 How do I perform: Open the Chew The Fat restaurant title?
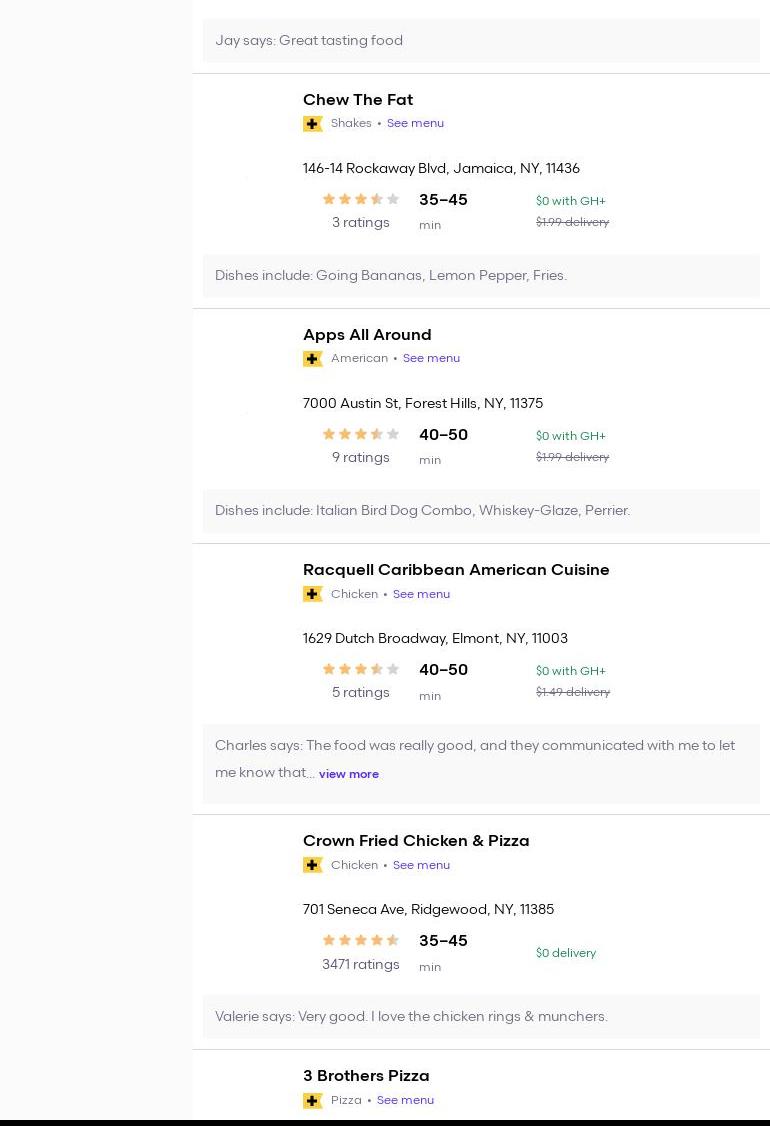358,100
